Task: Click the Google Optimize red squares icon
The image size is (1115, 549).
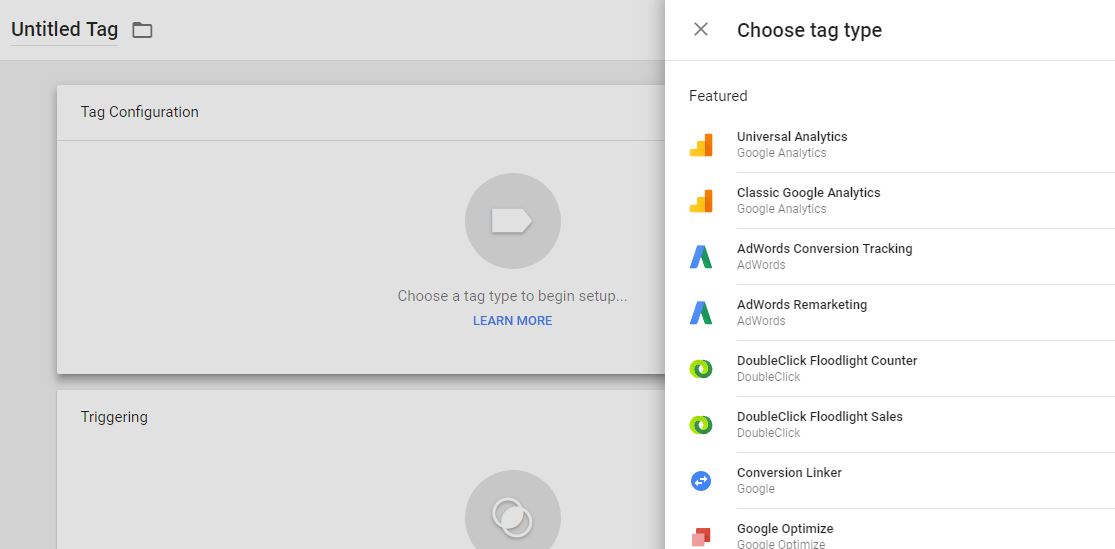Action: 700,536
